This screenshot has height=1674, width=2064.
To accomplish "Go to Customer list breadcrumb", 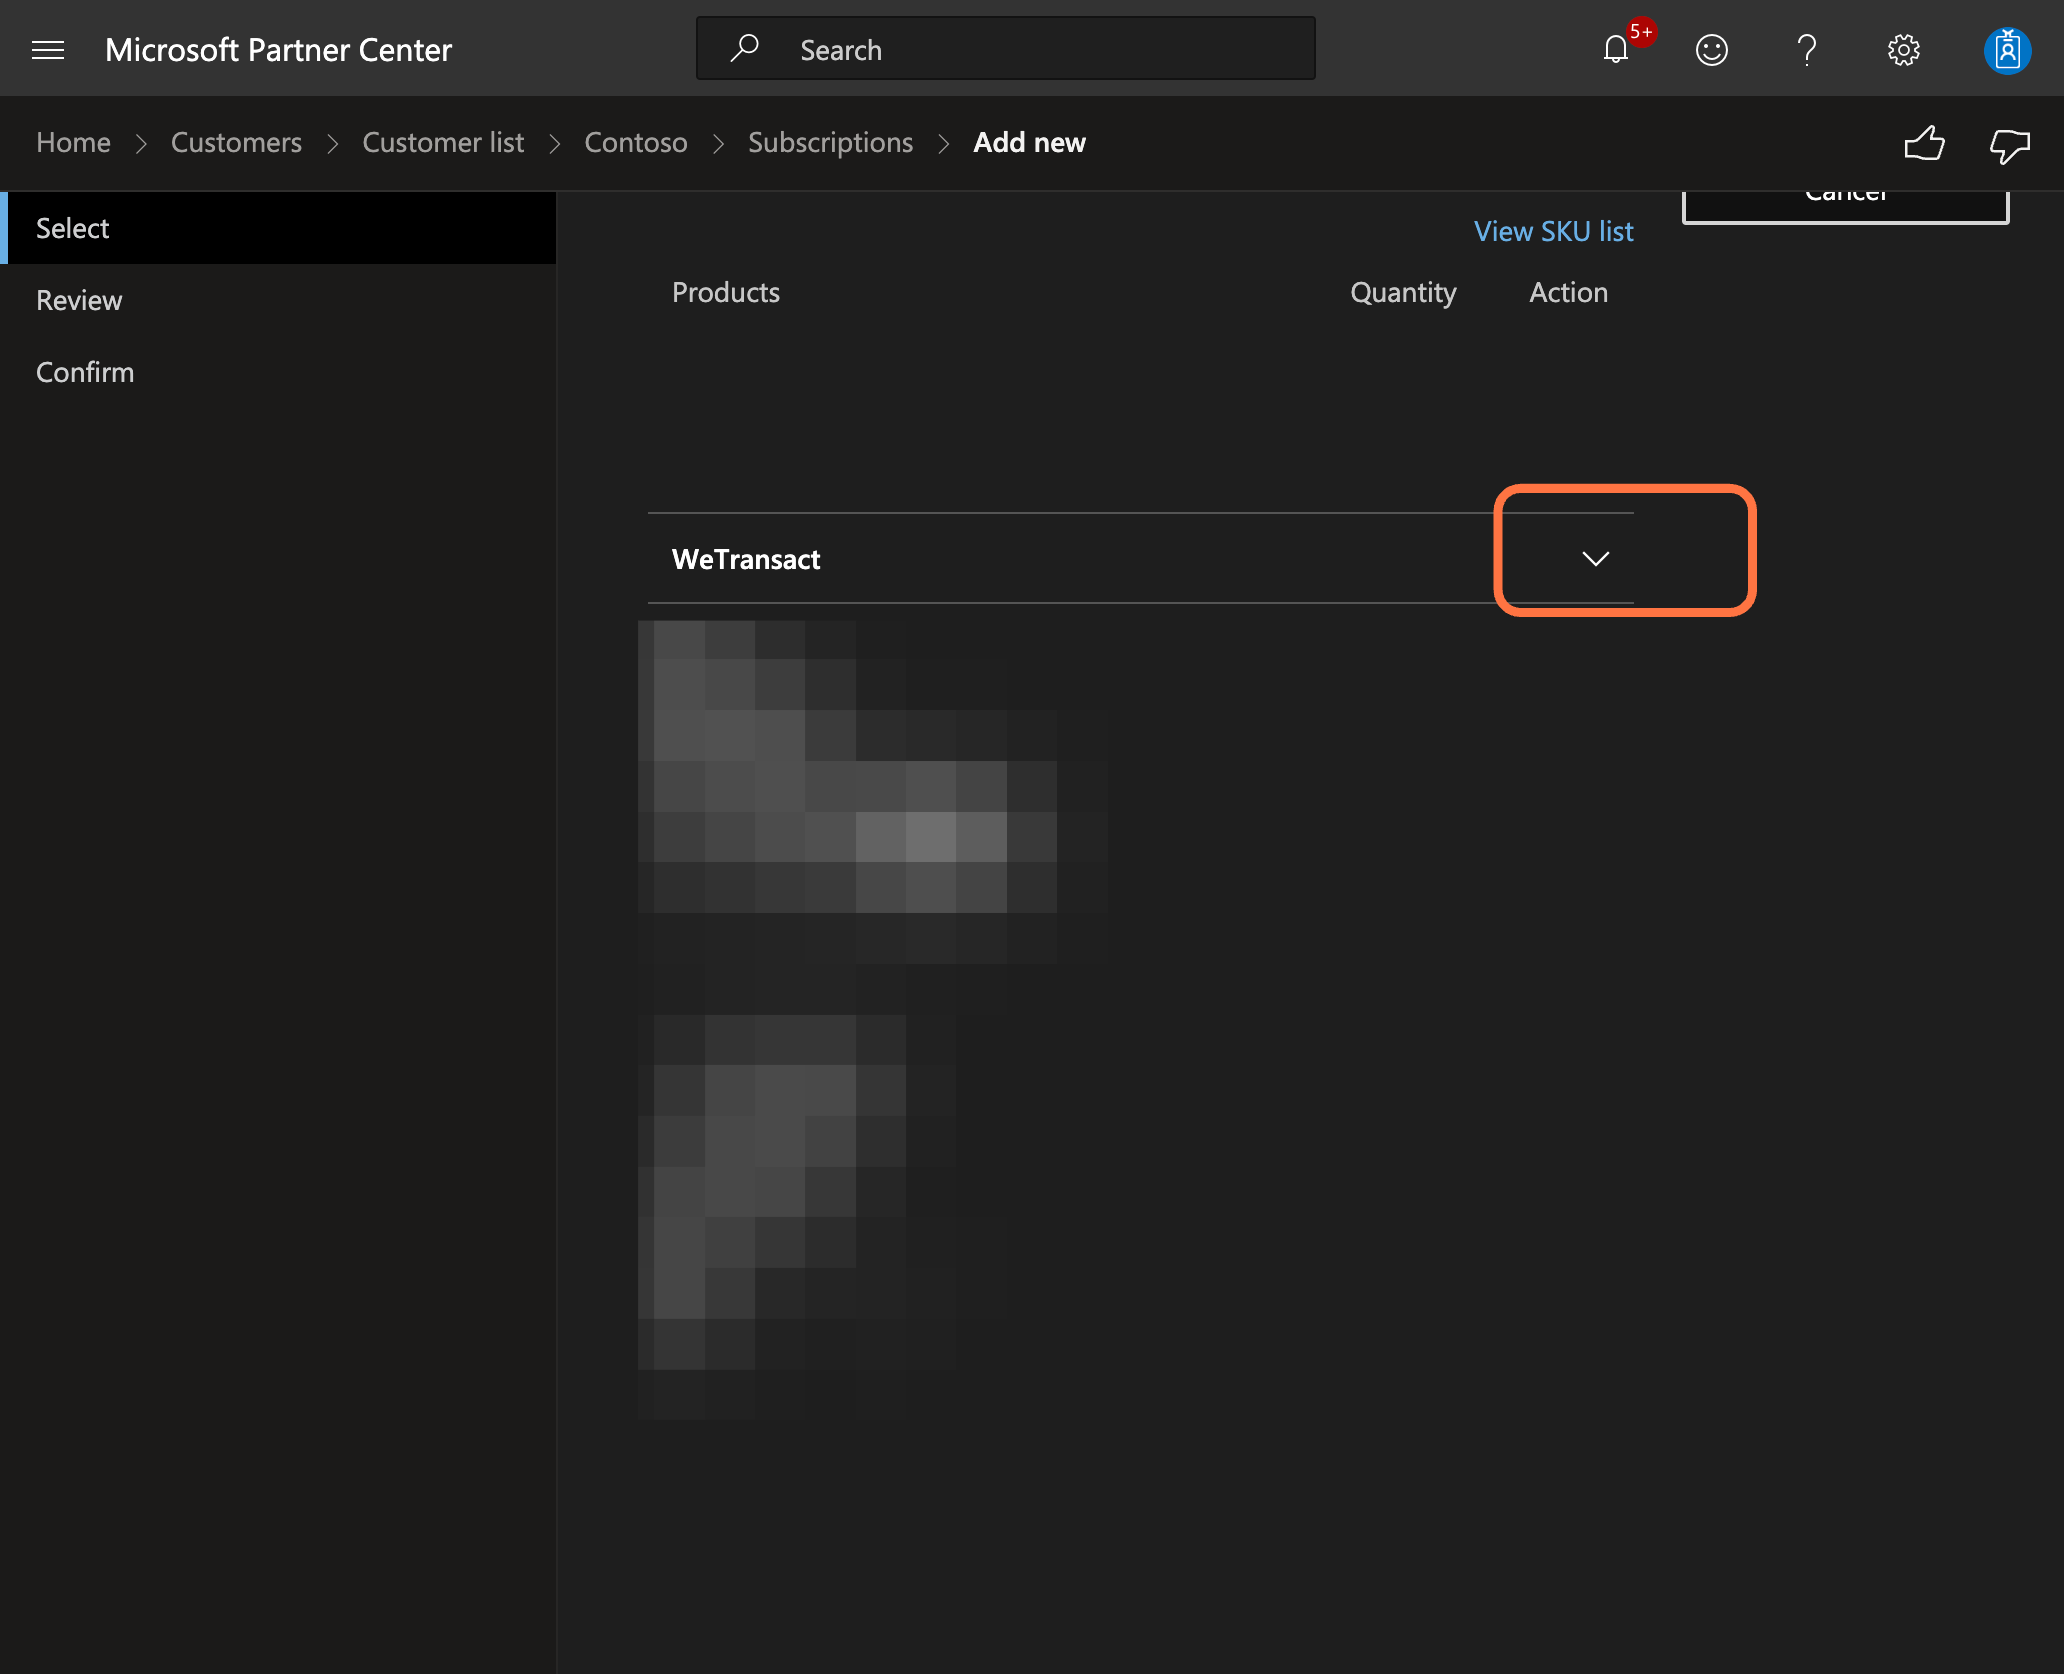I will coord(443,143).
